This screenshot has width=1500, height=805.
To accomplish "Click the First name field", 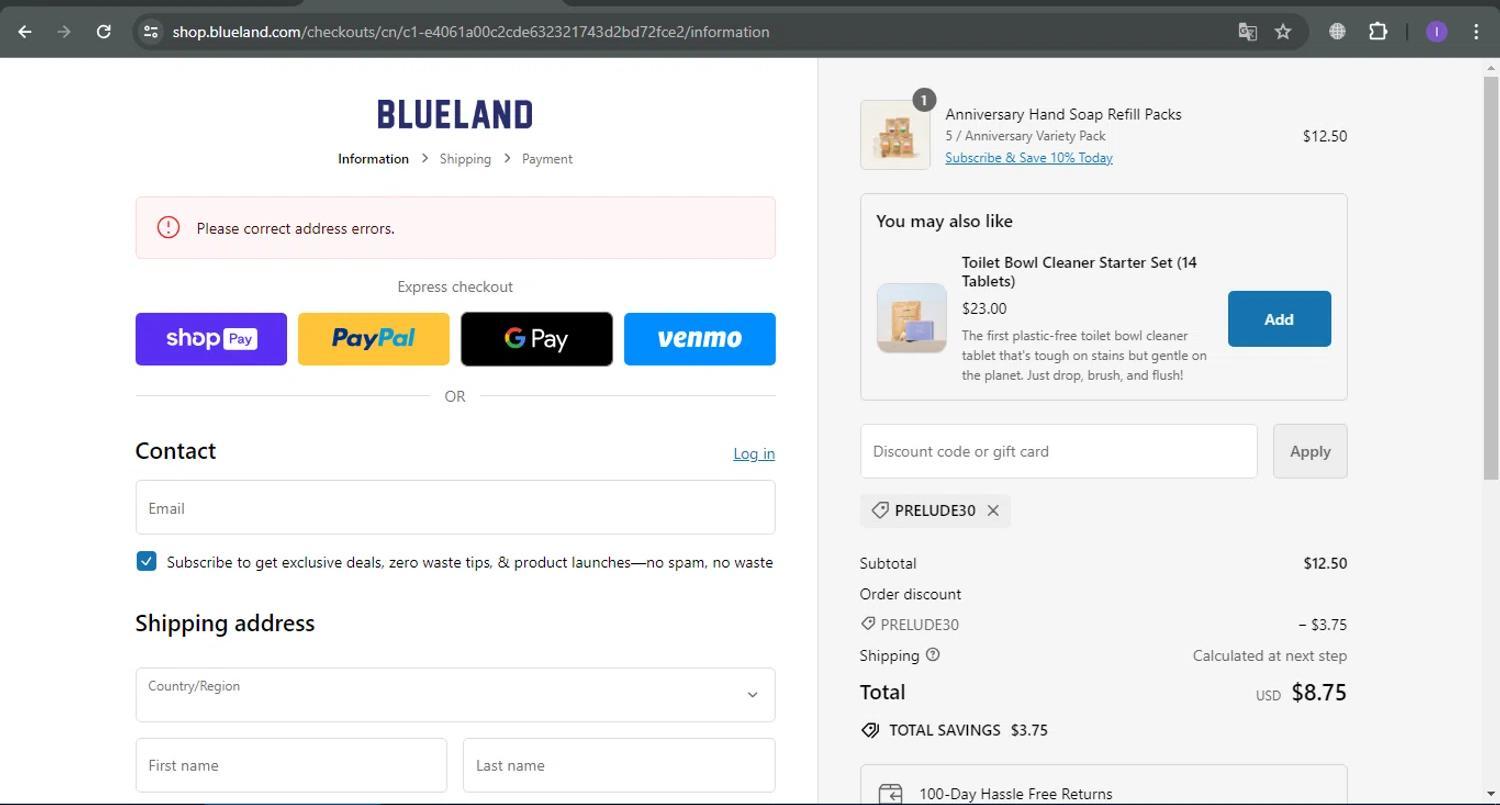I will (x=291, y=765).
